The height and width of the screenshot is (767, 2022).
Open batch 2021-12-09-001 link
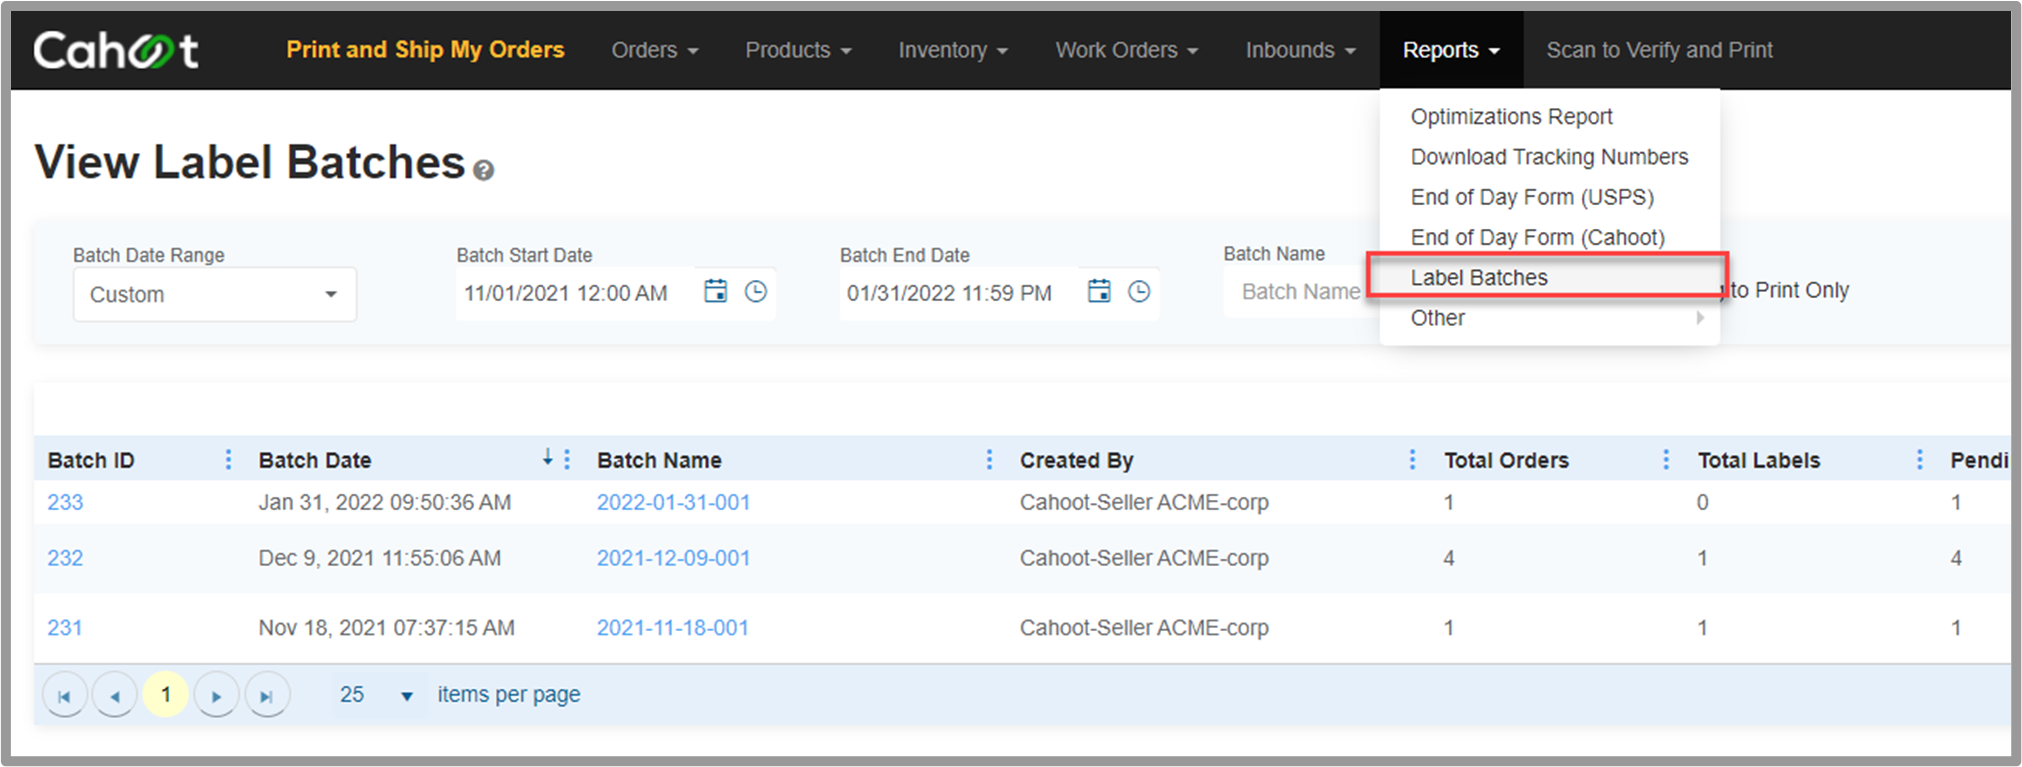point(673,558)
